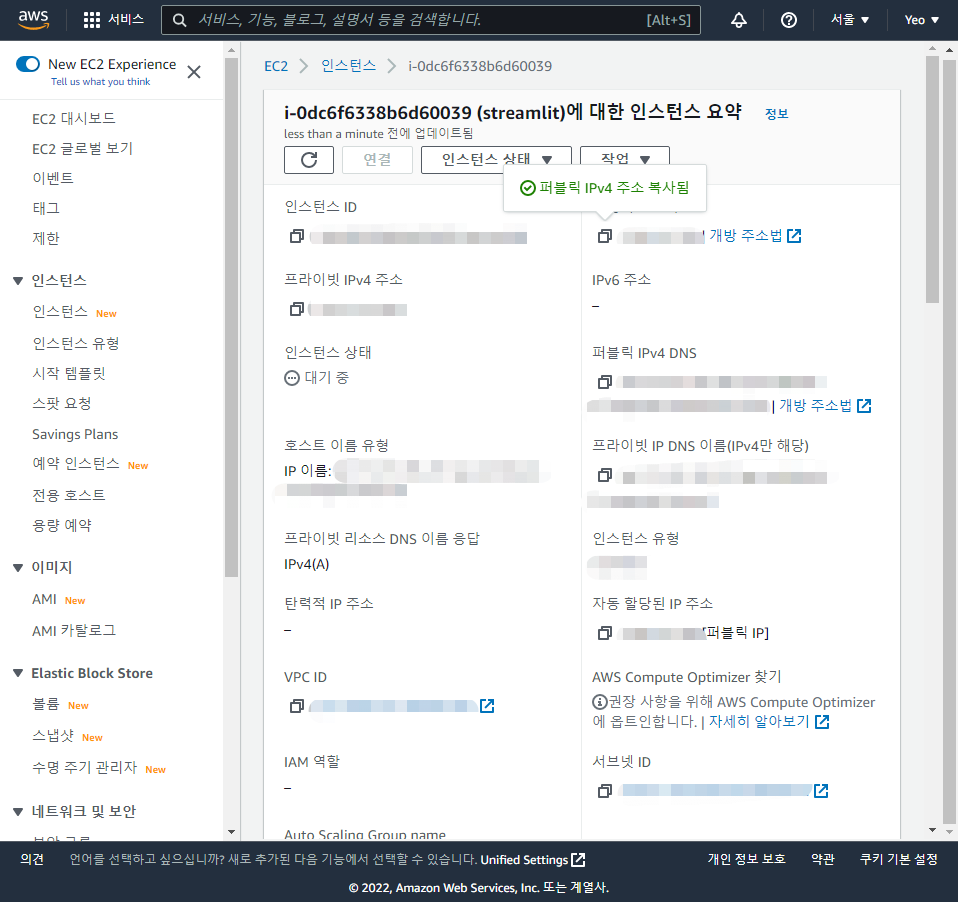This screenshot has height=902, width=958.
Task: Open the 자세히 알아보기 link
Action: point(769,722)
